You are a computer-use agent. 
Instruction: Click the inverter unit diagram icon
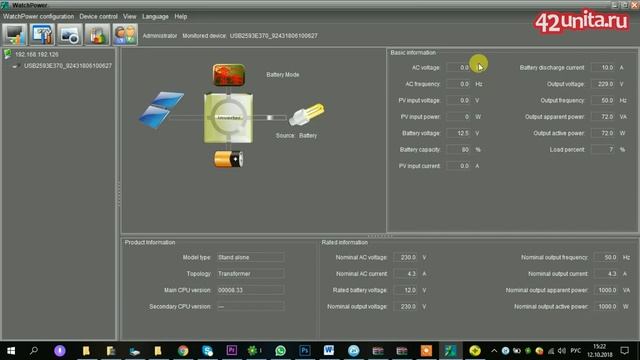229,118
